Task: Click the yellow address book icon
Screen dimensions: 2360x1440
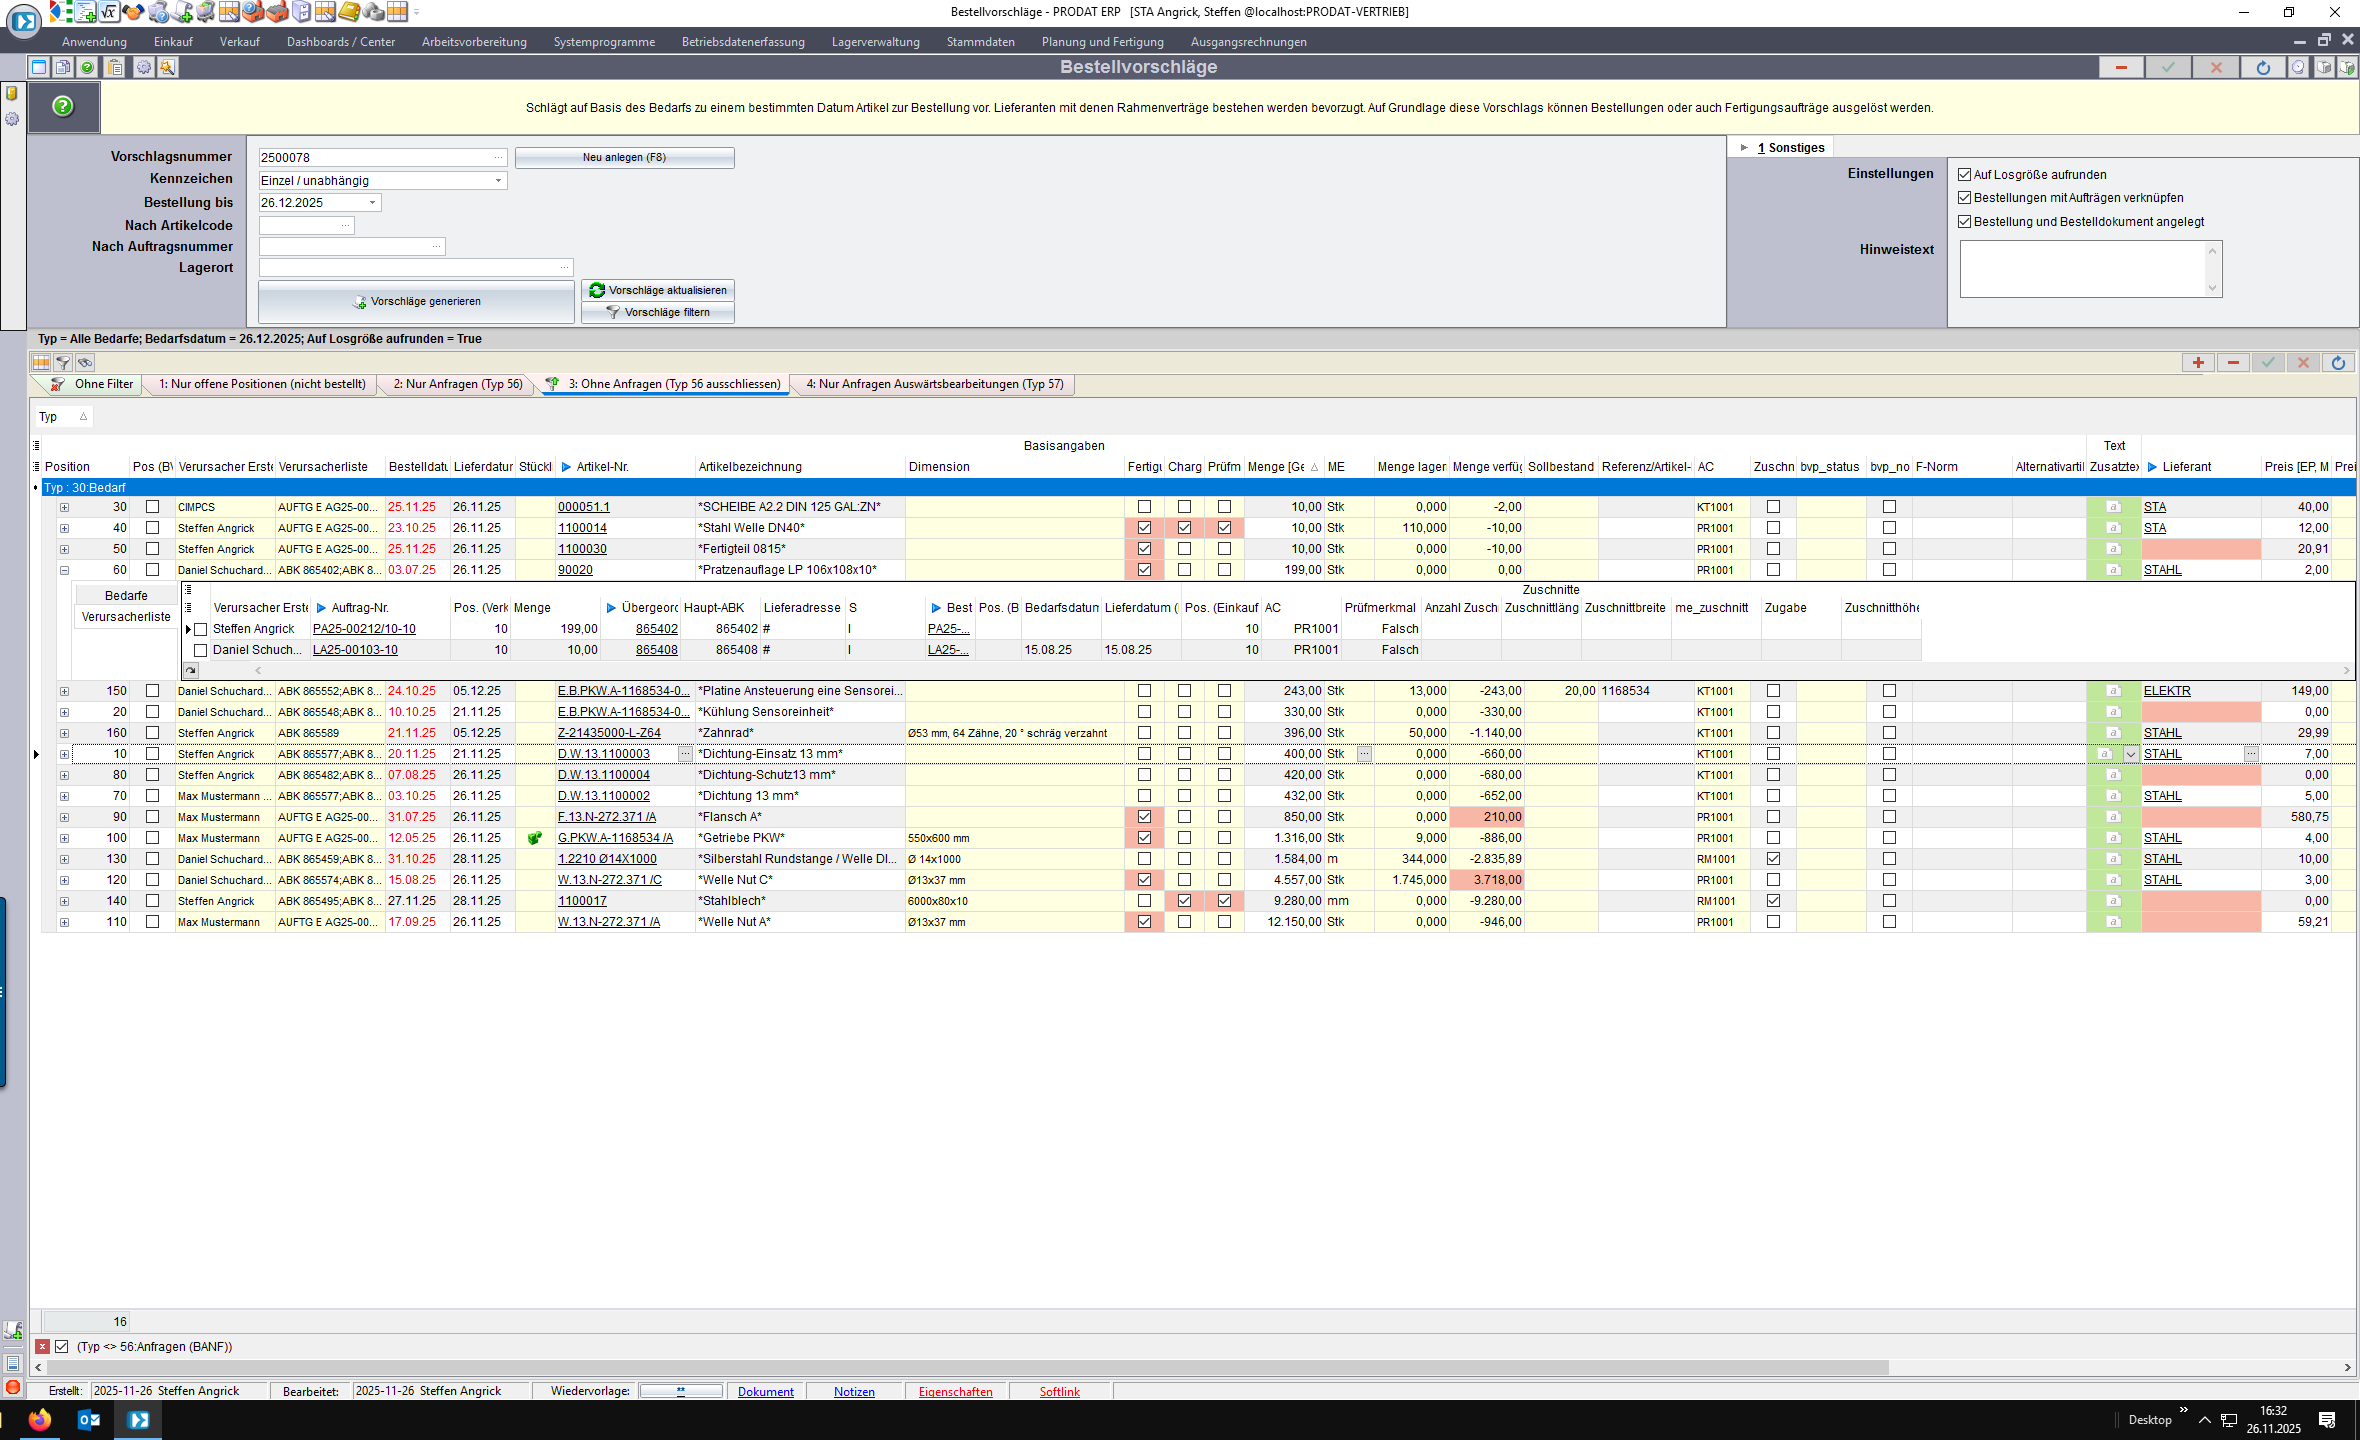Action: coord(349,12)
